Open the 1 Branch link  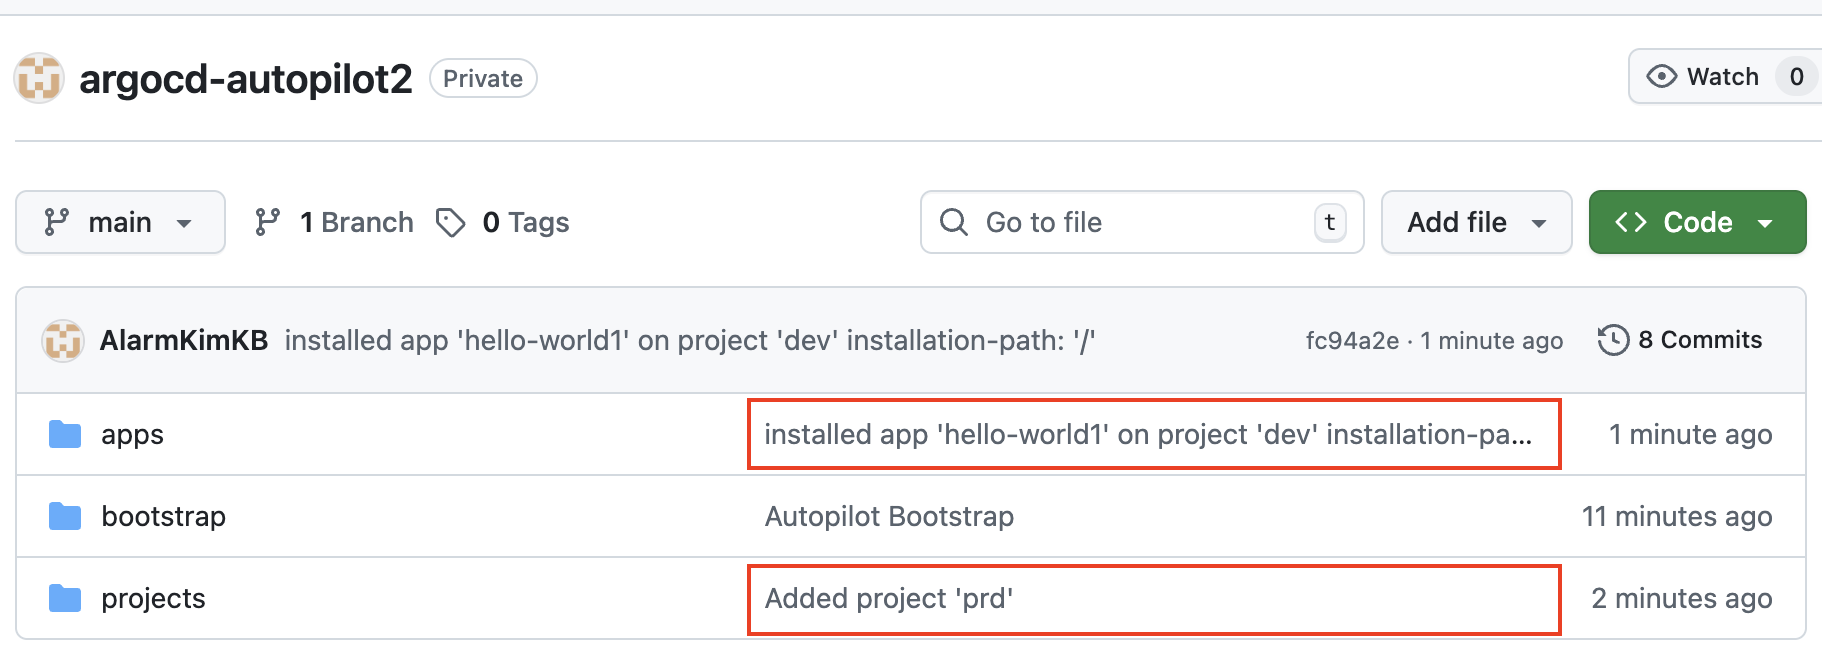[356, 222]
